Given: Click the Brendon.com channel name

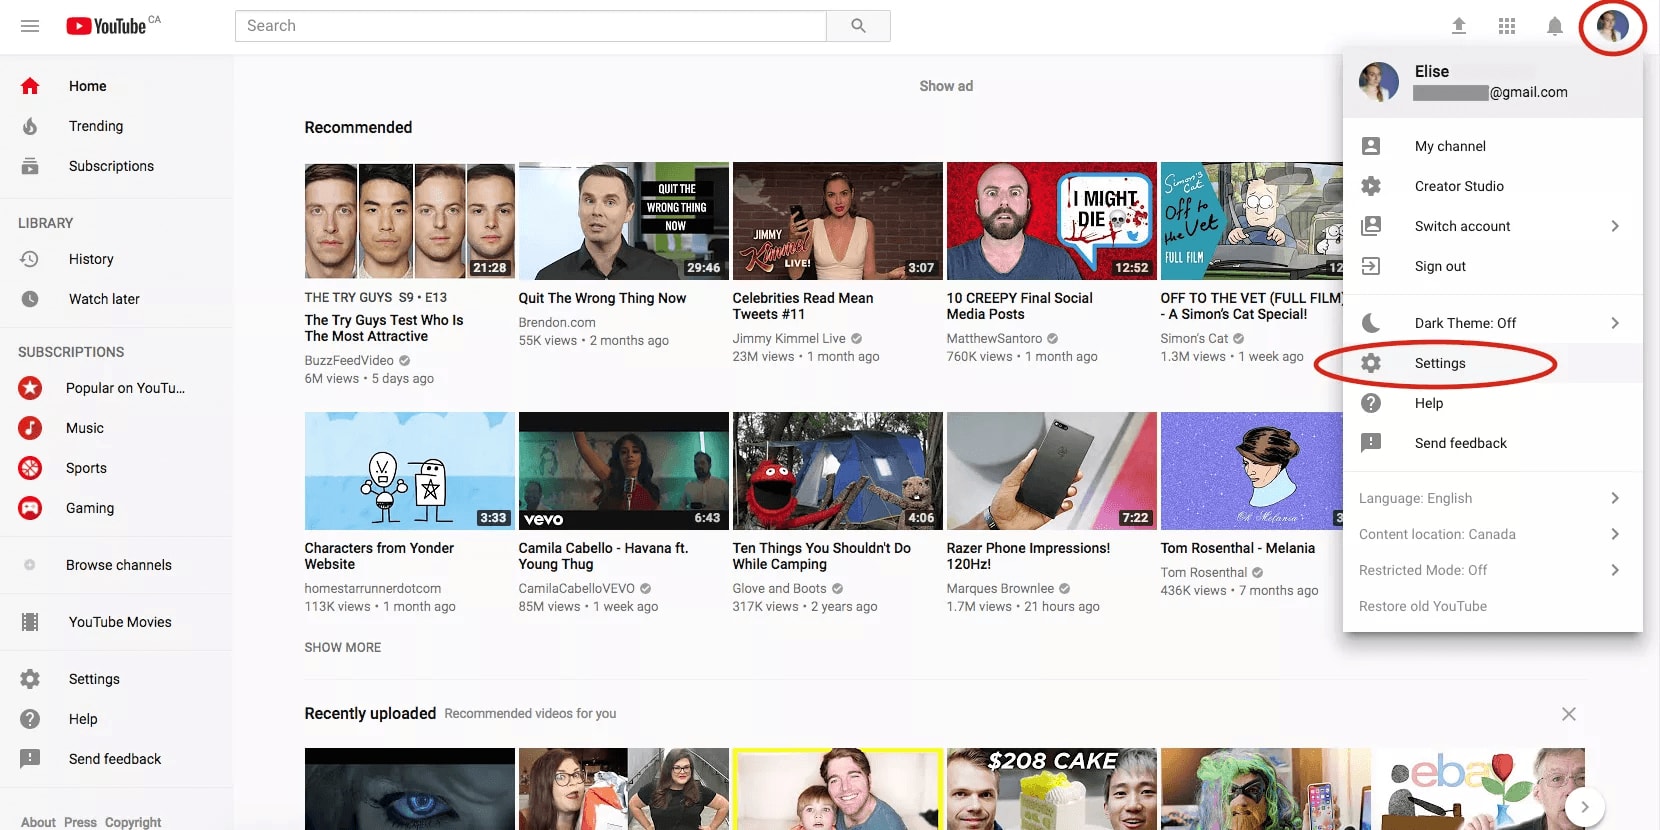Looking at the screenshot, I should tap(557, 322).
